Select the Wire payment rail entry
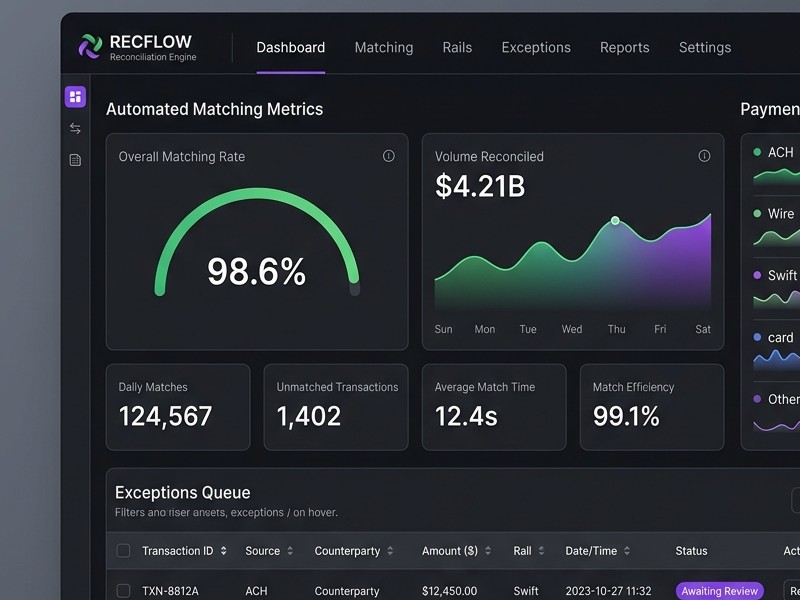 [776, 227]
